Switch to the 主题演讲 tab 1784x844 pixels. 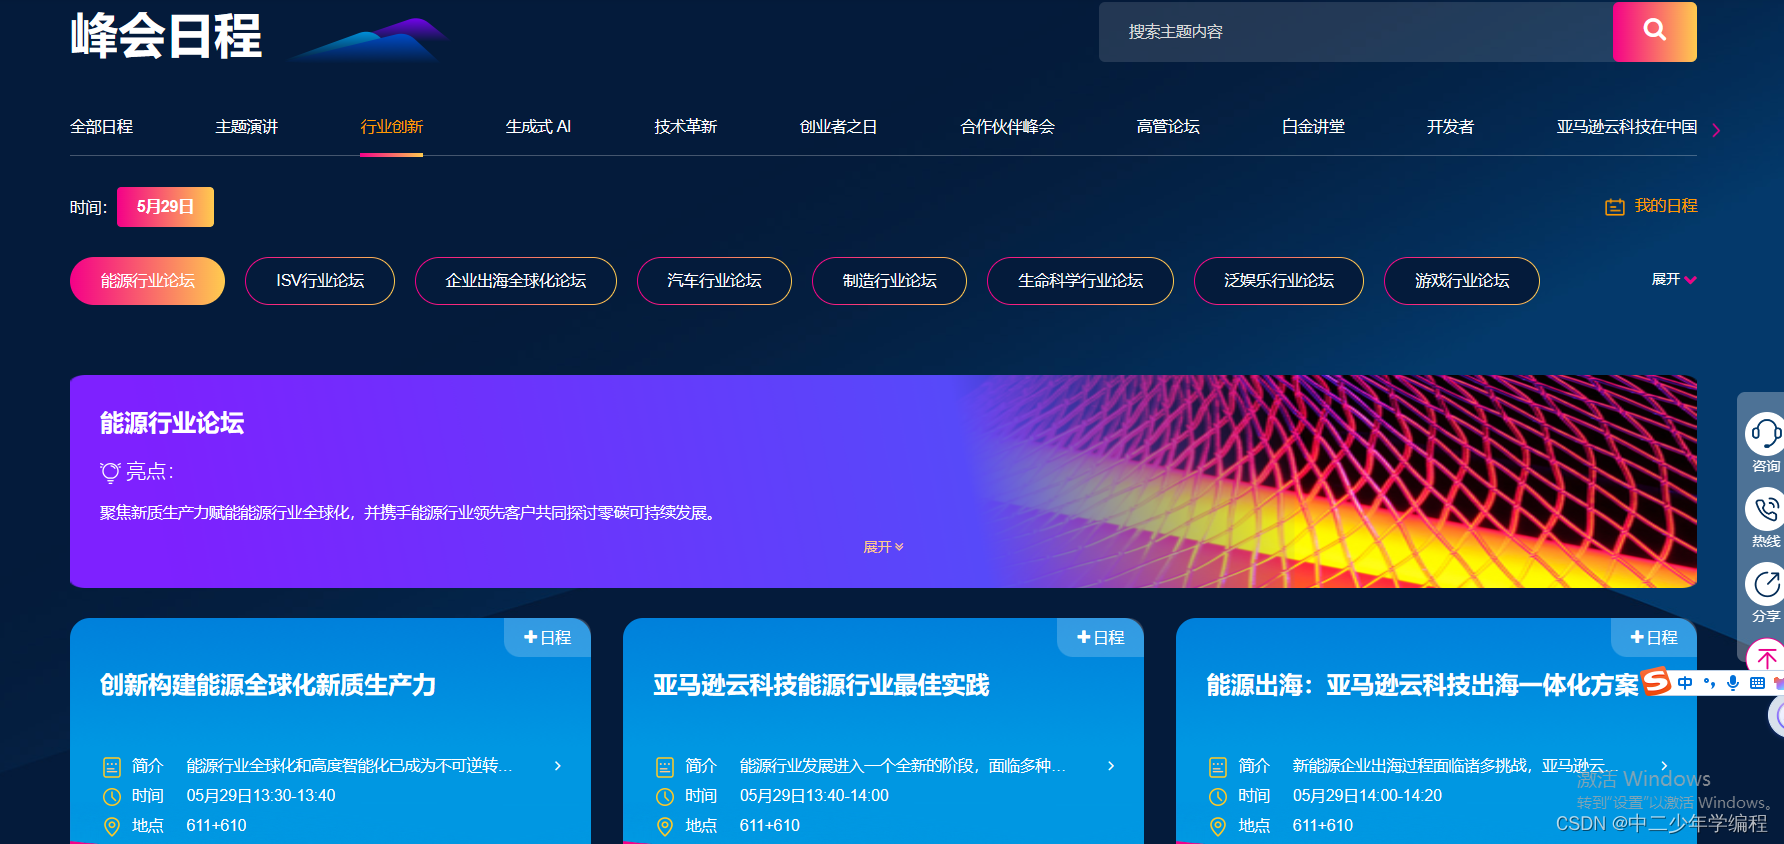(246, 127)
